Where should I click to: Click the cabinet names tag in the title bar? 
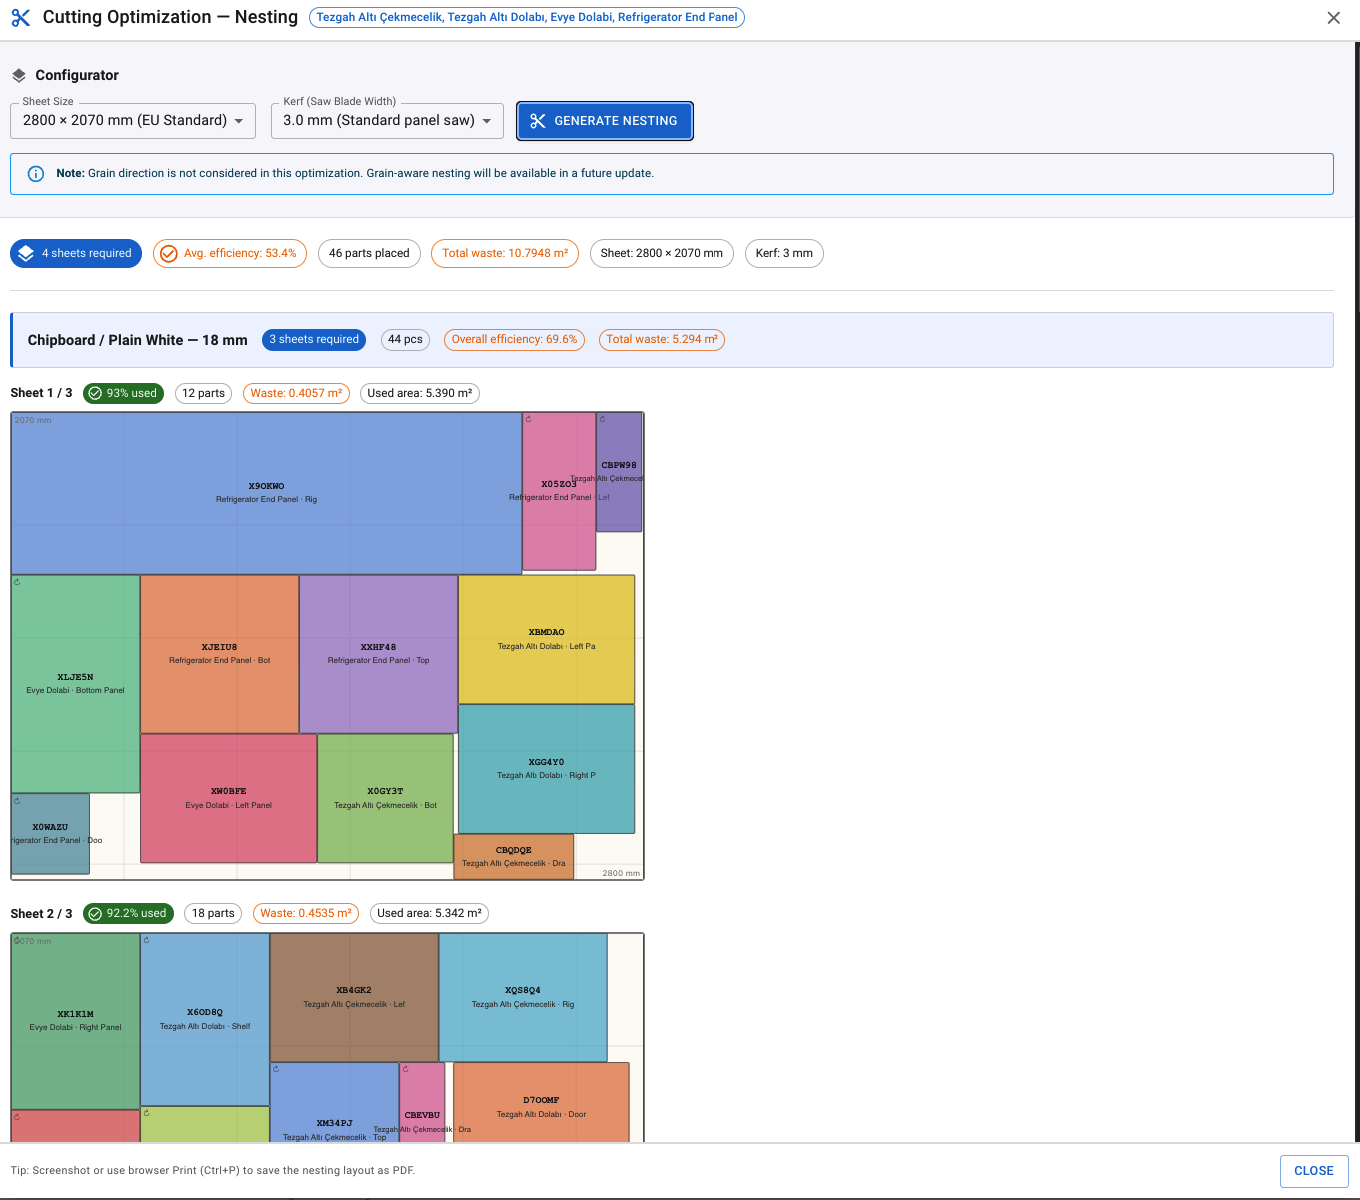click(527, 17)
